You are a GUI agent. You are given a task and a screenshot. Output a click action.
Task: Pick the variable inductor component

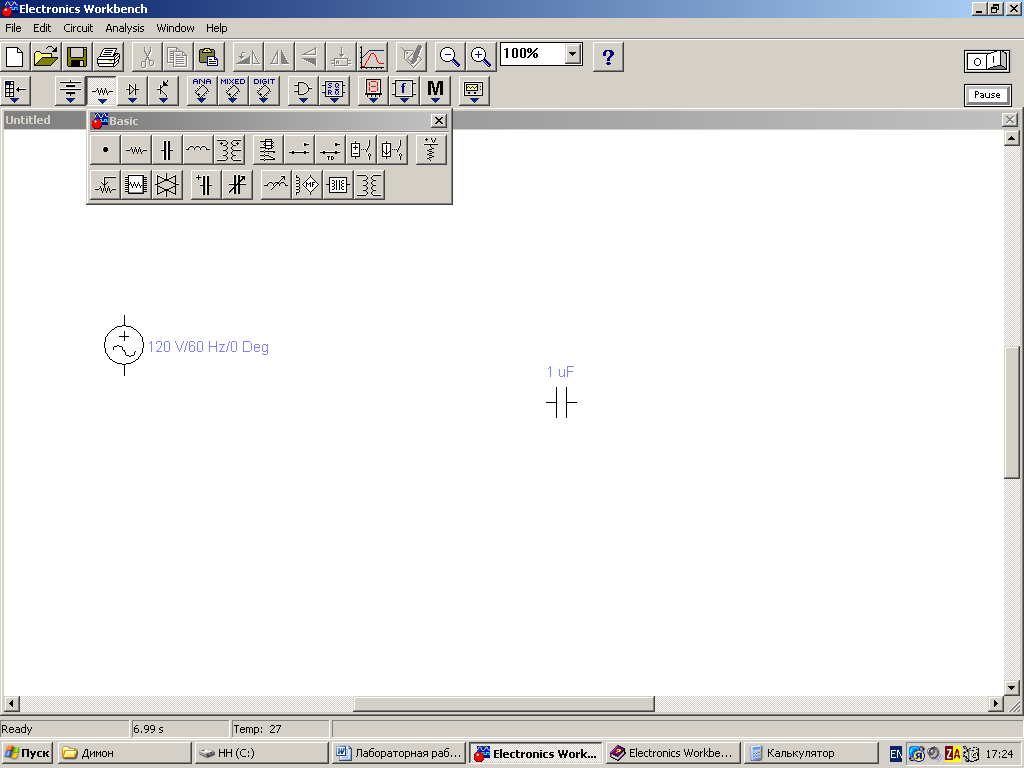(x=276, y=185)
